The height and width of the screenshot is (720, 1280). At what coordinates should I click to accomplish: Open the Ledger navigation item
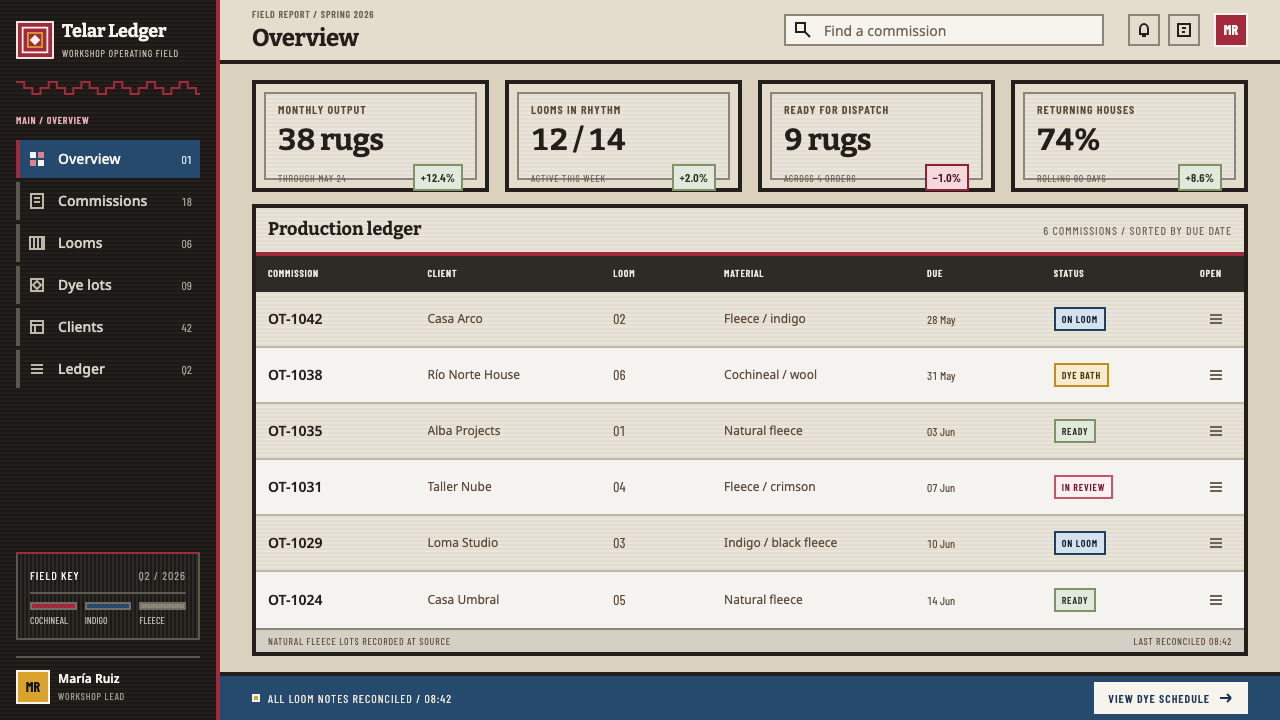point(108,369)
